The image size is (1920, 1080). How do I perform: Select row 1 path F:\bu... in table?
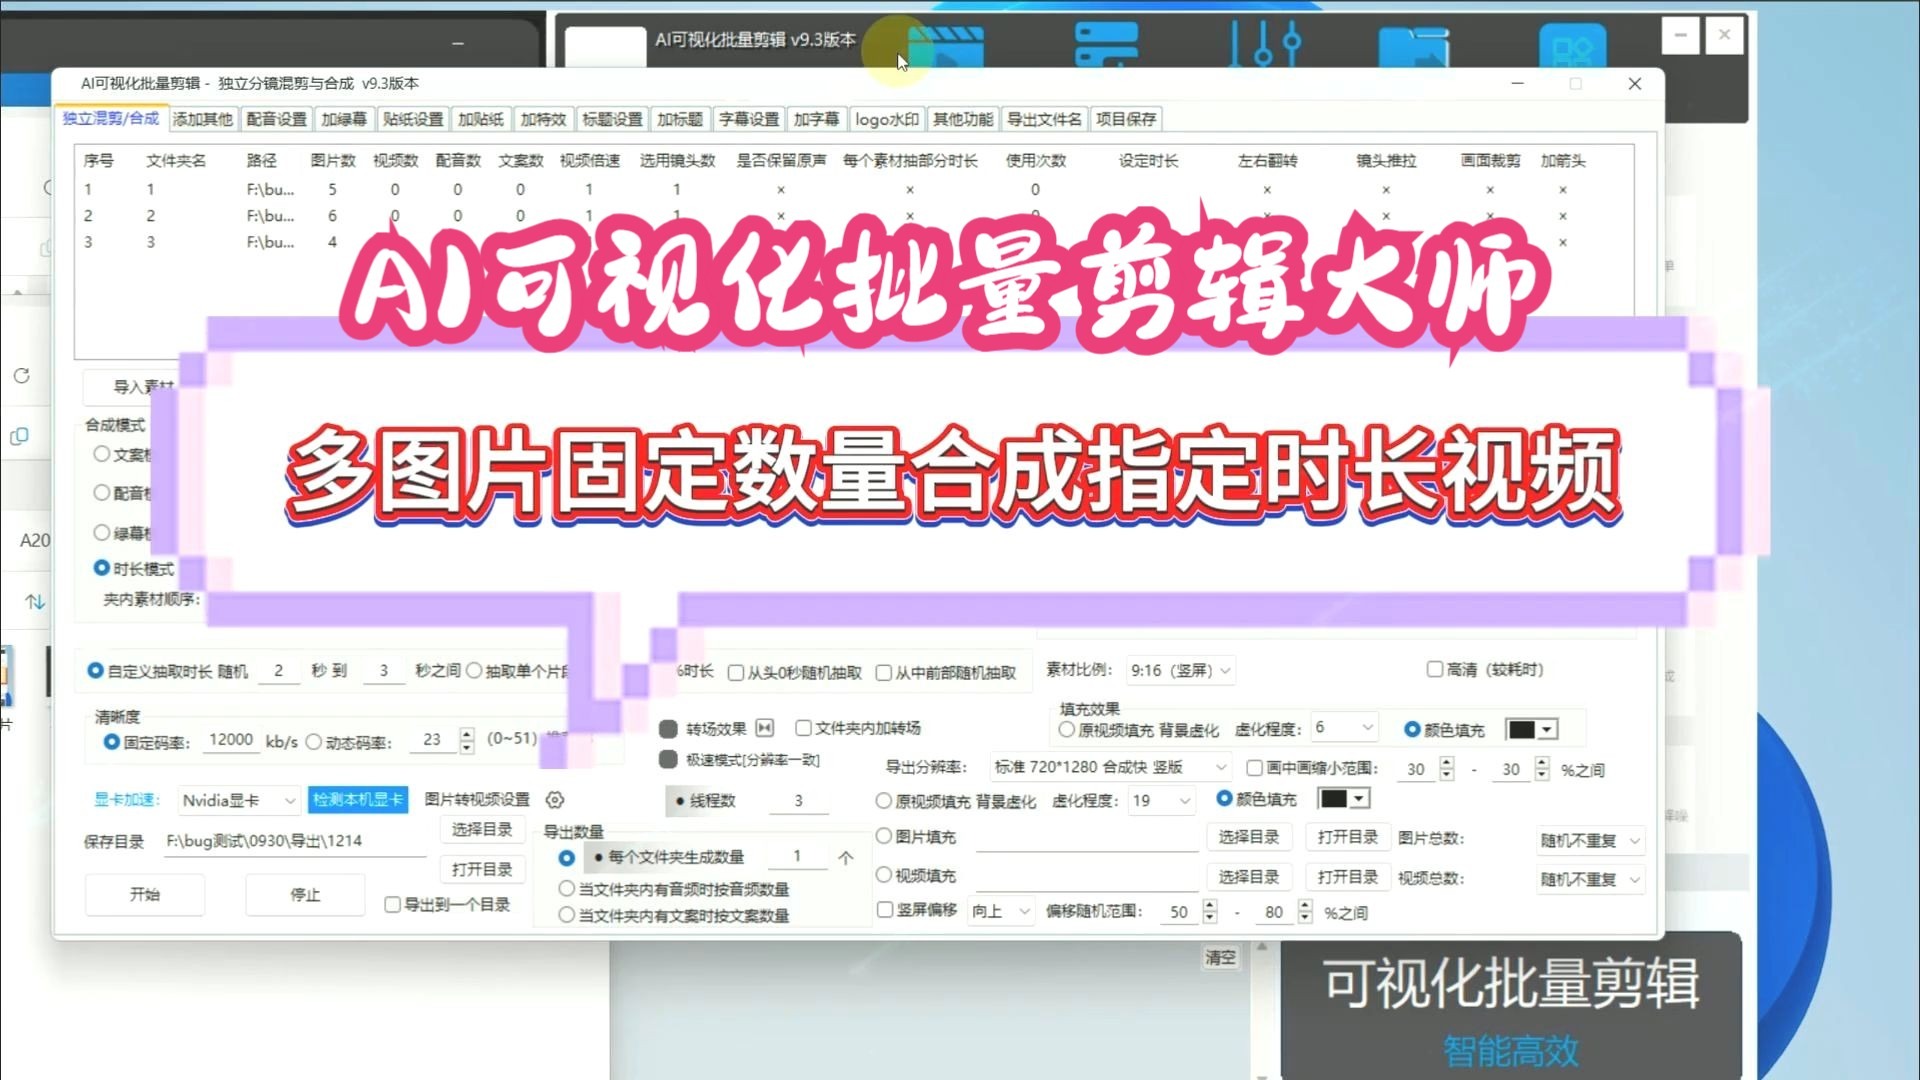pos(270,189)
